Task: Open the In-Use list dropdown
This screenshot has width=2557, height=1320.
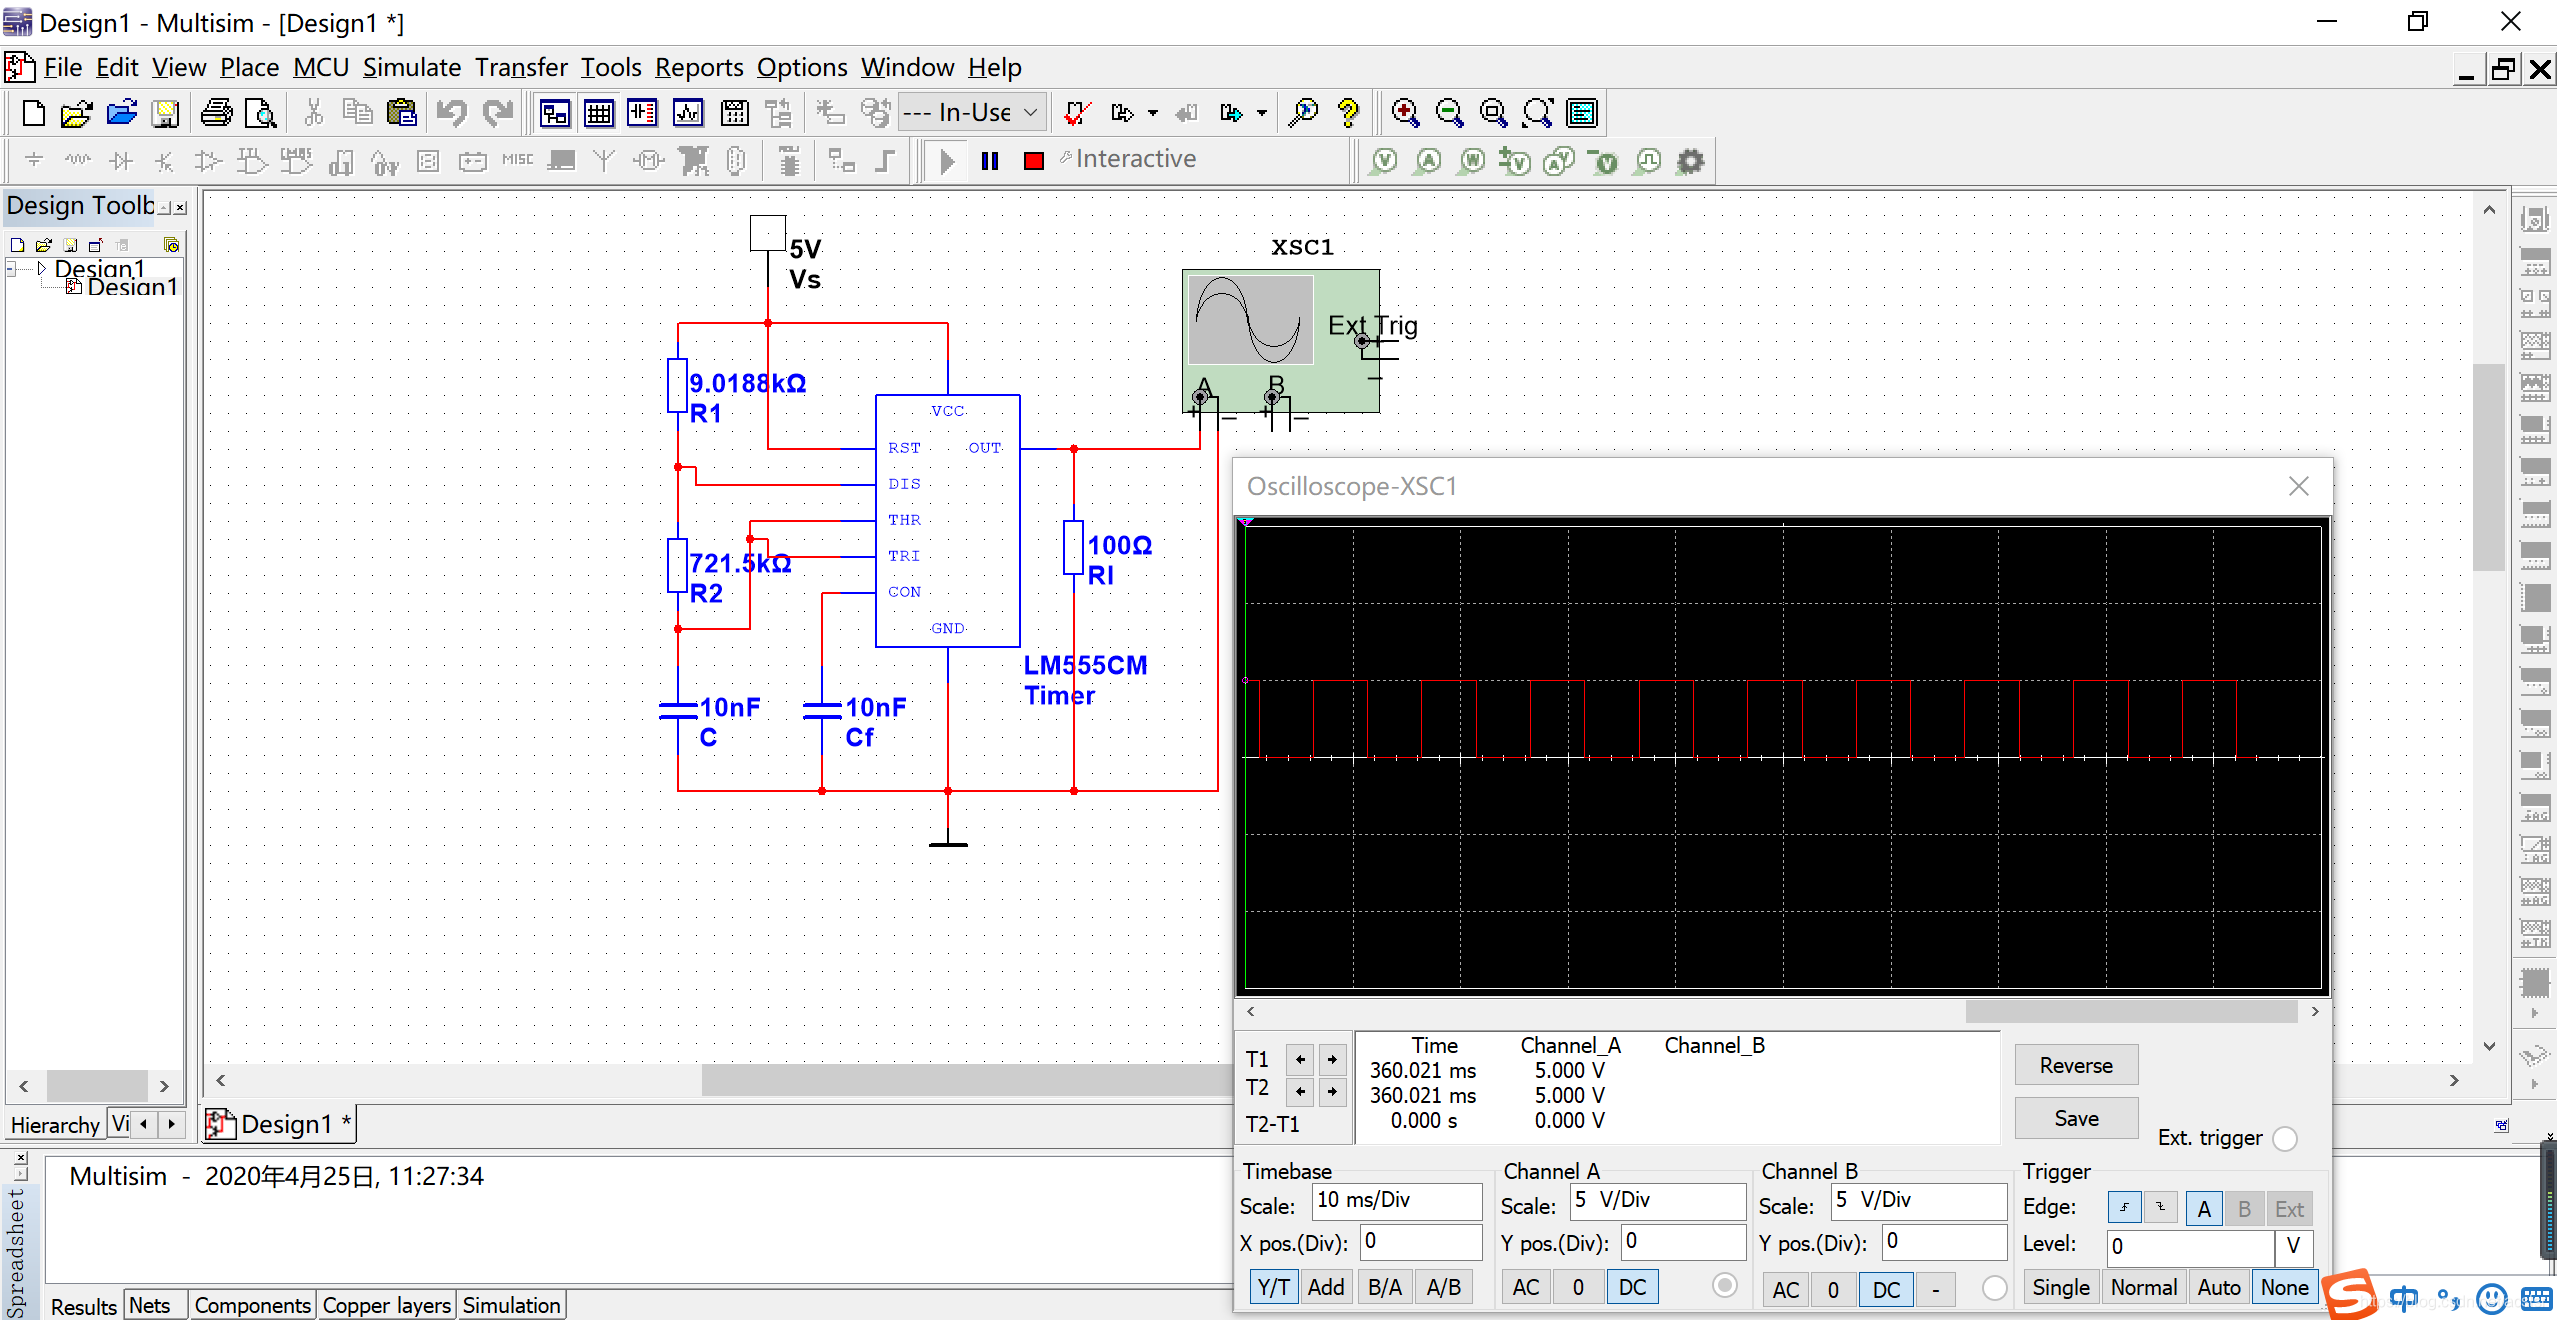Action: [1030, 113]
